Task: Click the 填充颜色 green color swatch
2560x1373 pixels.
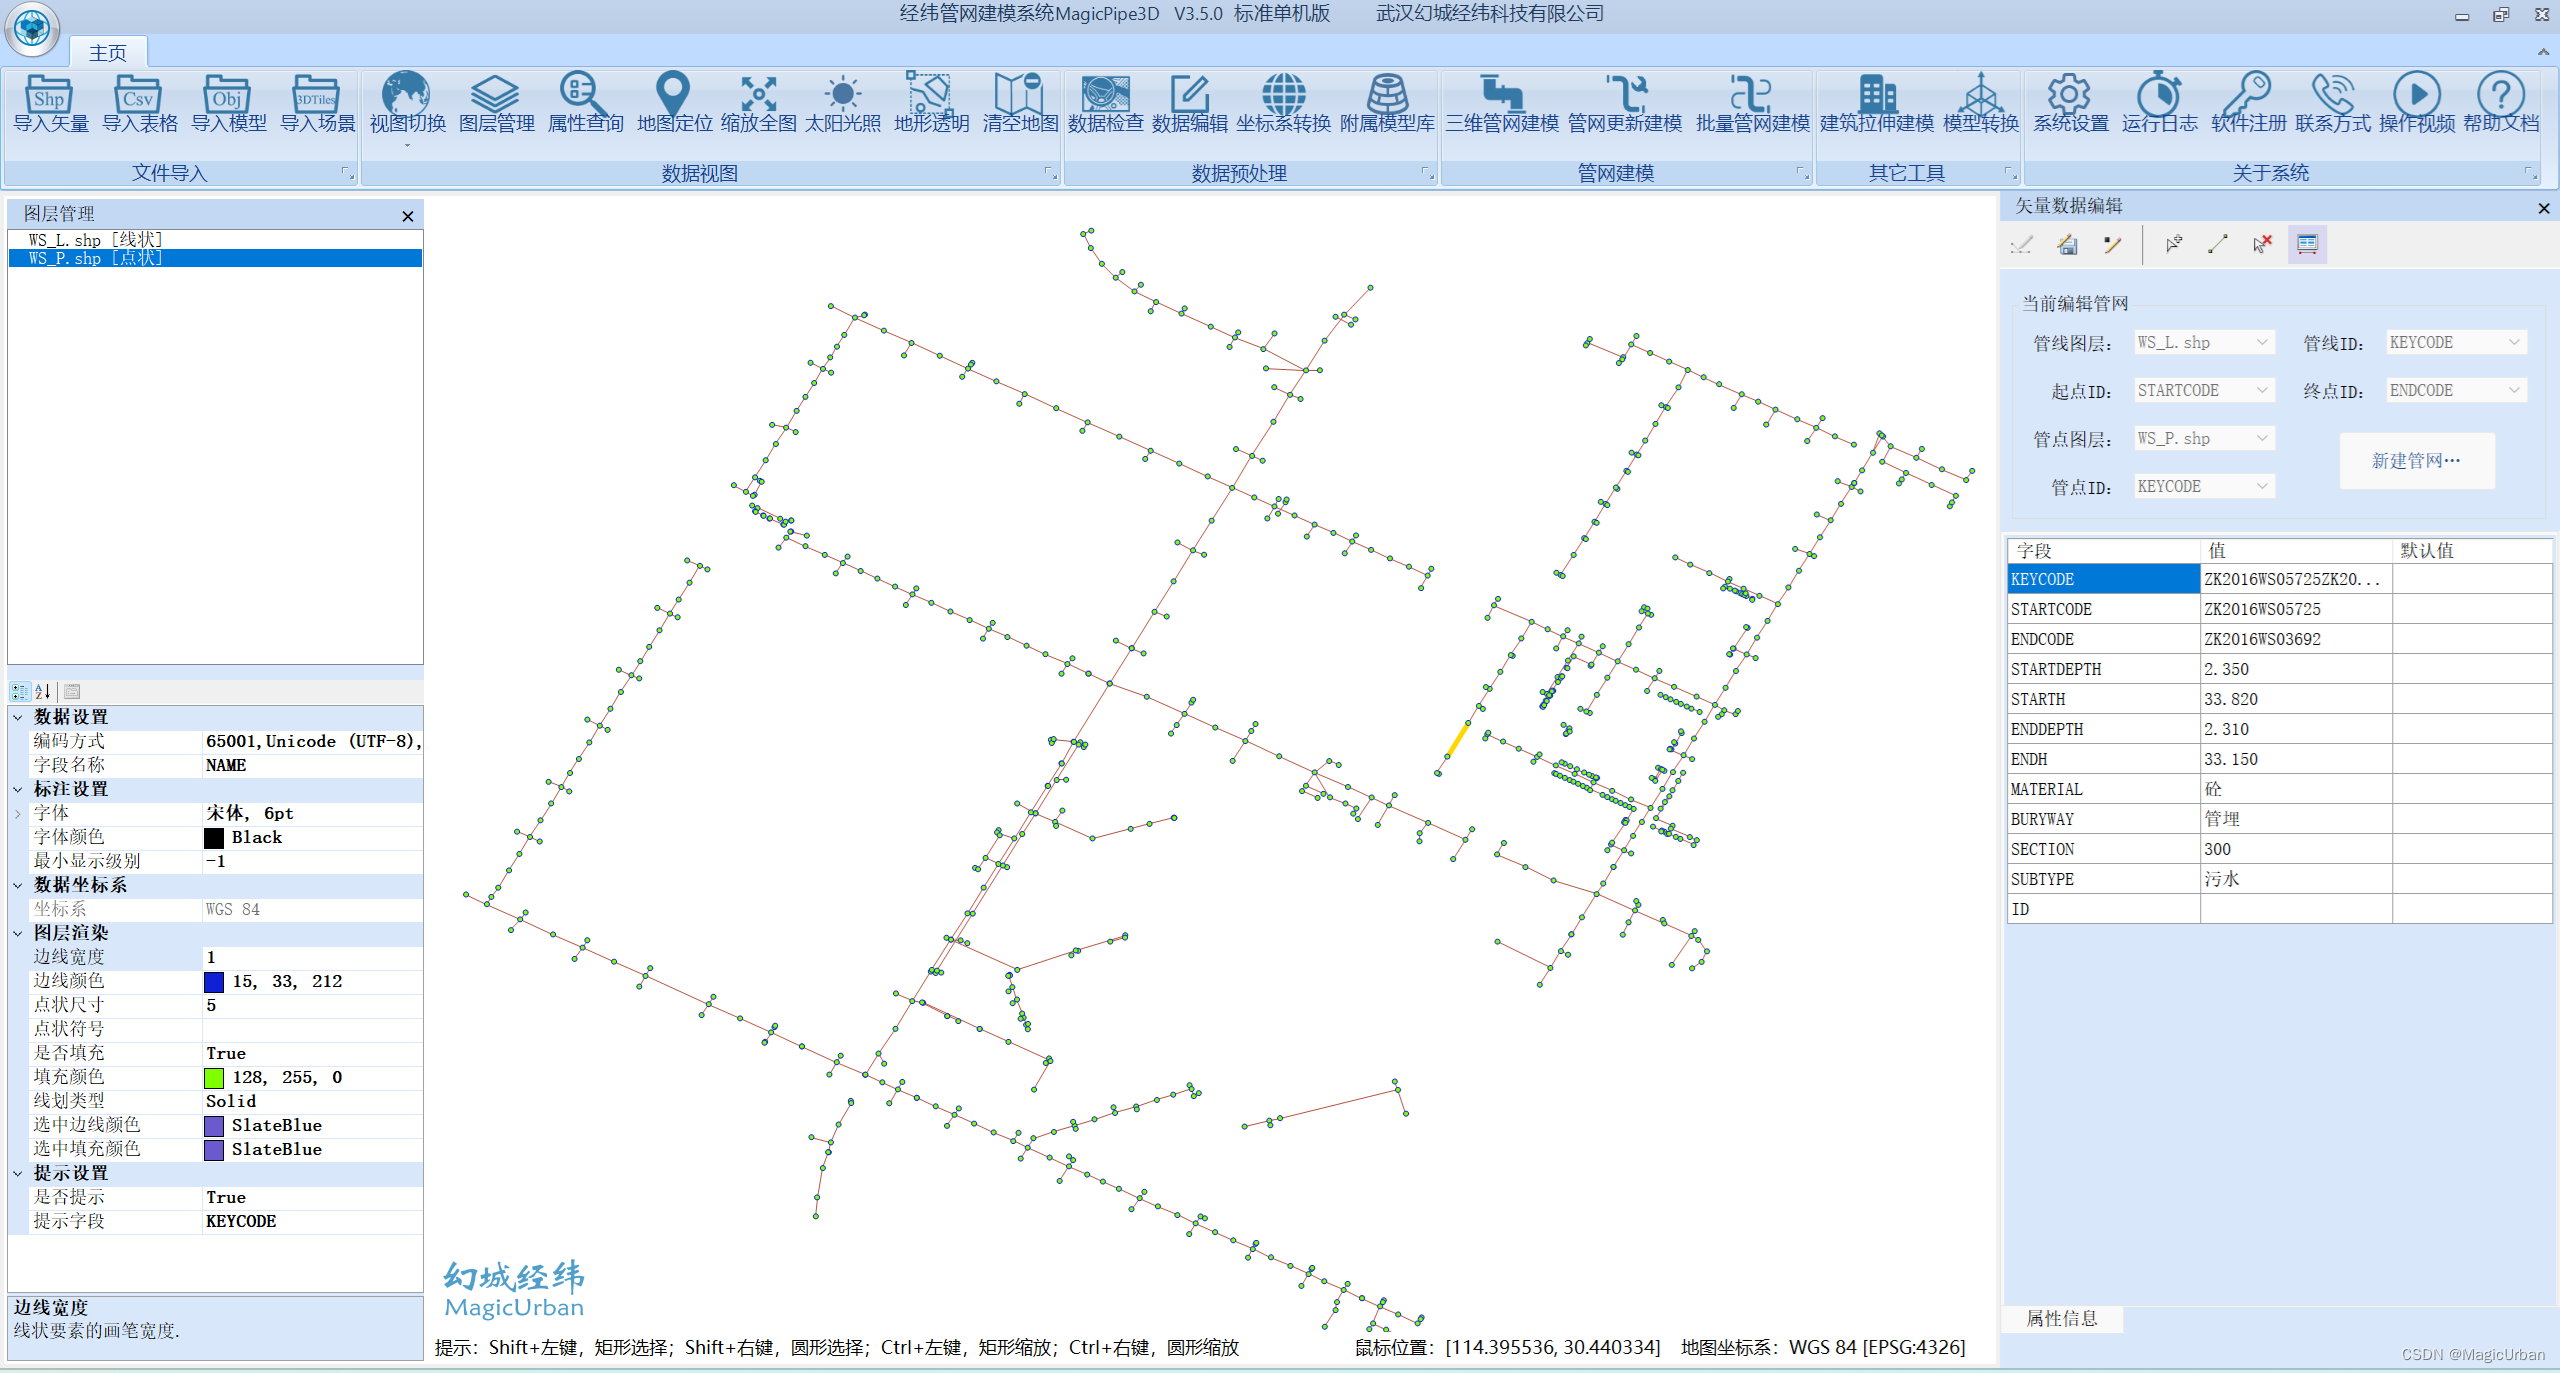Action: 214,1078
